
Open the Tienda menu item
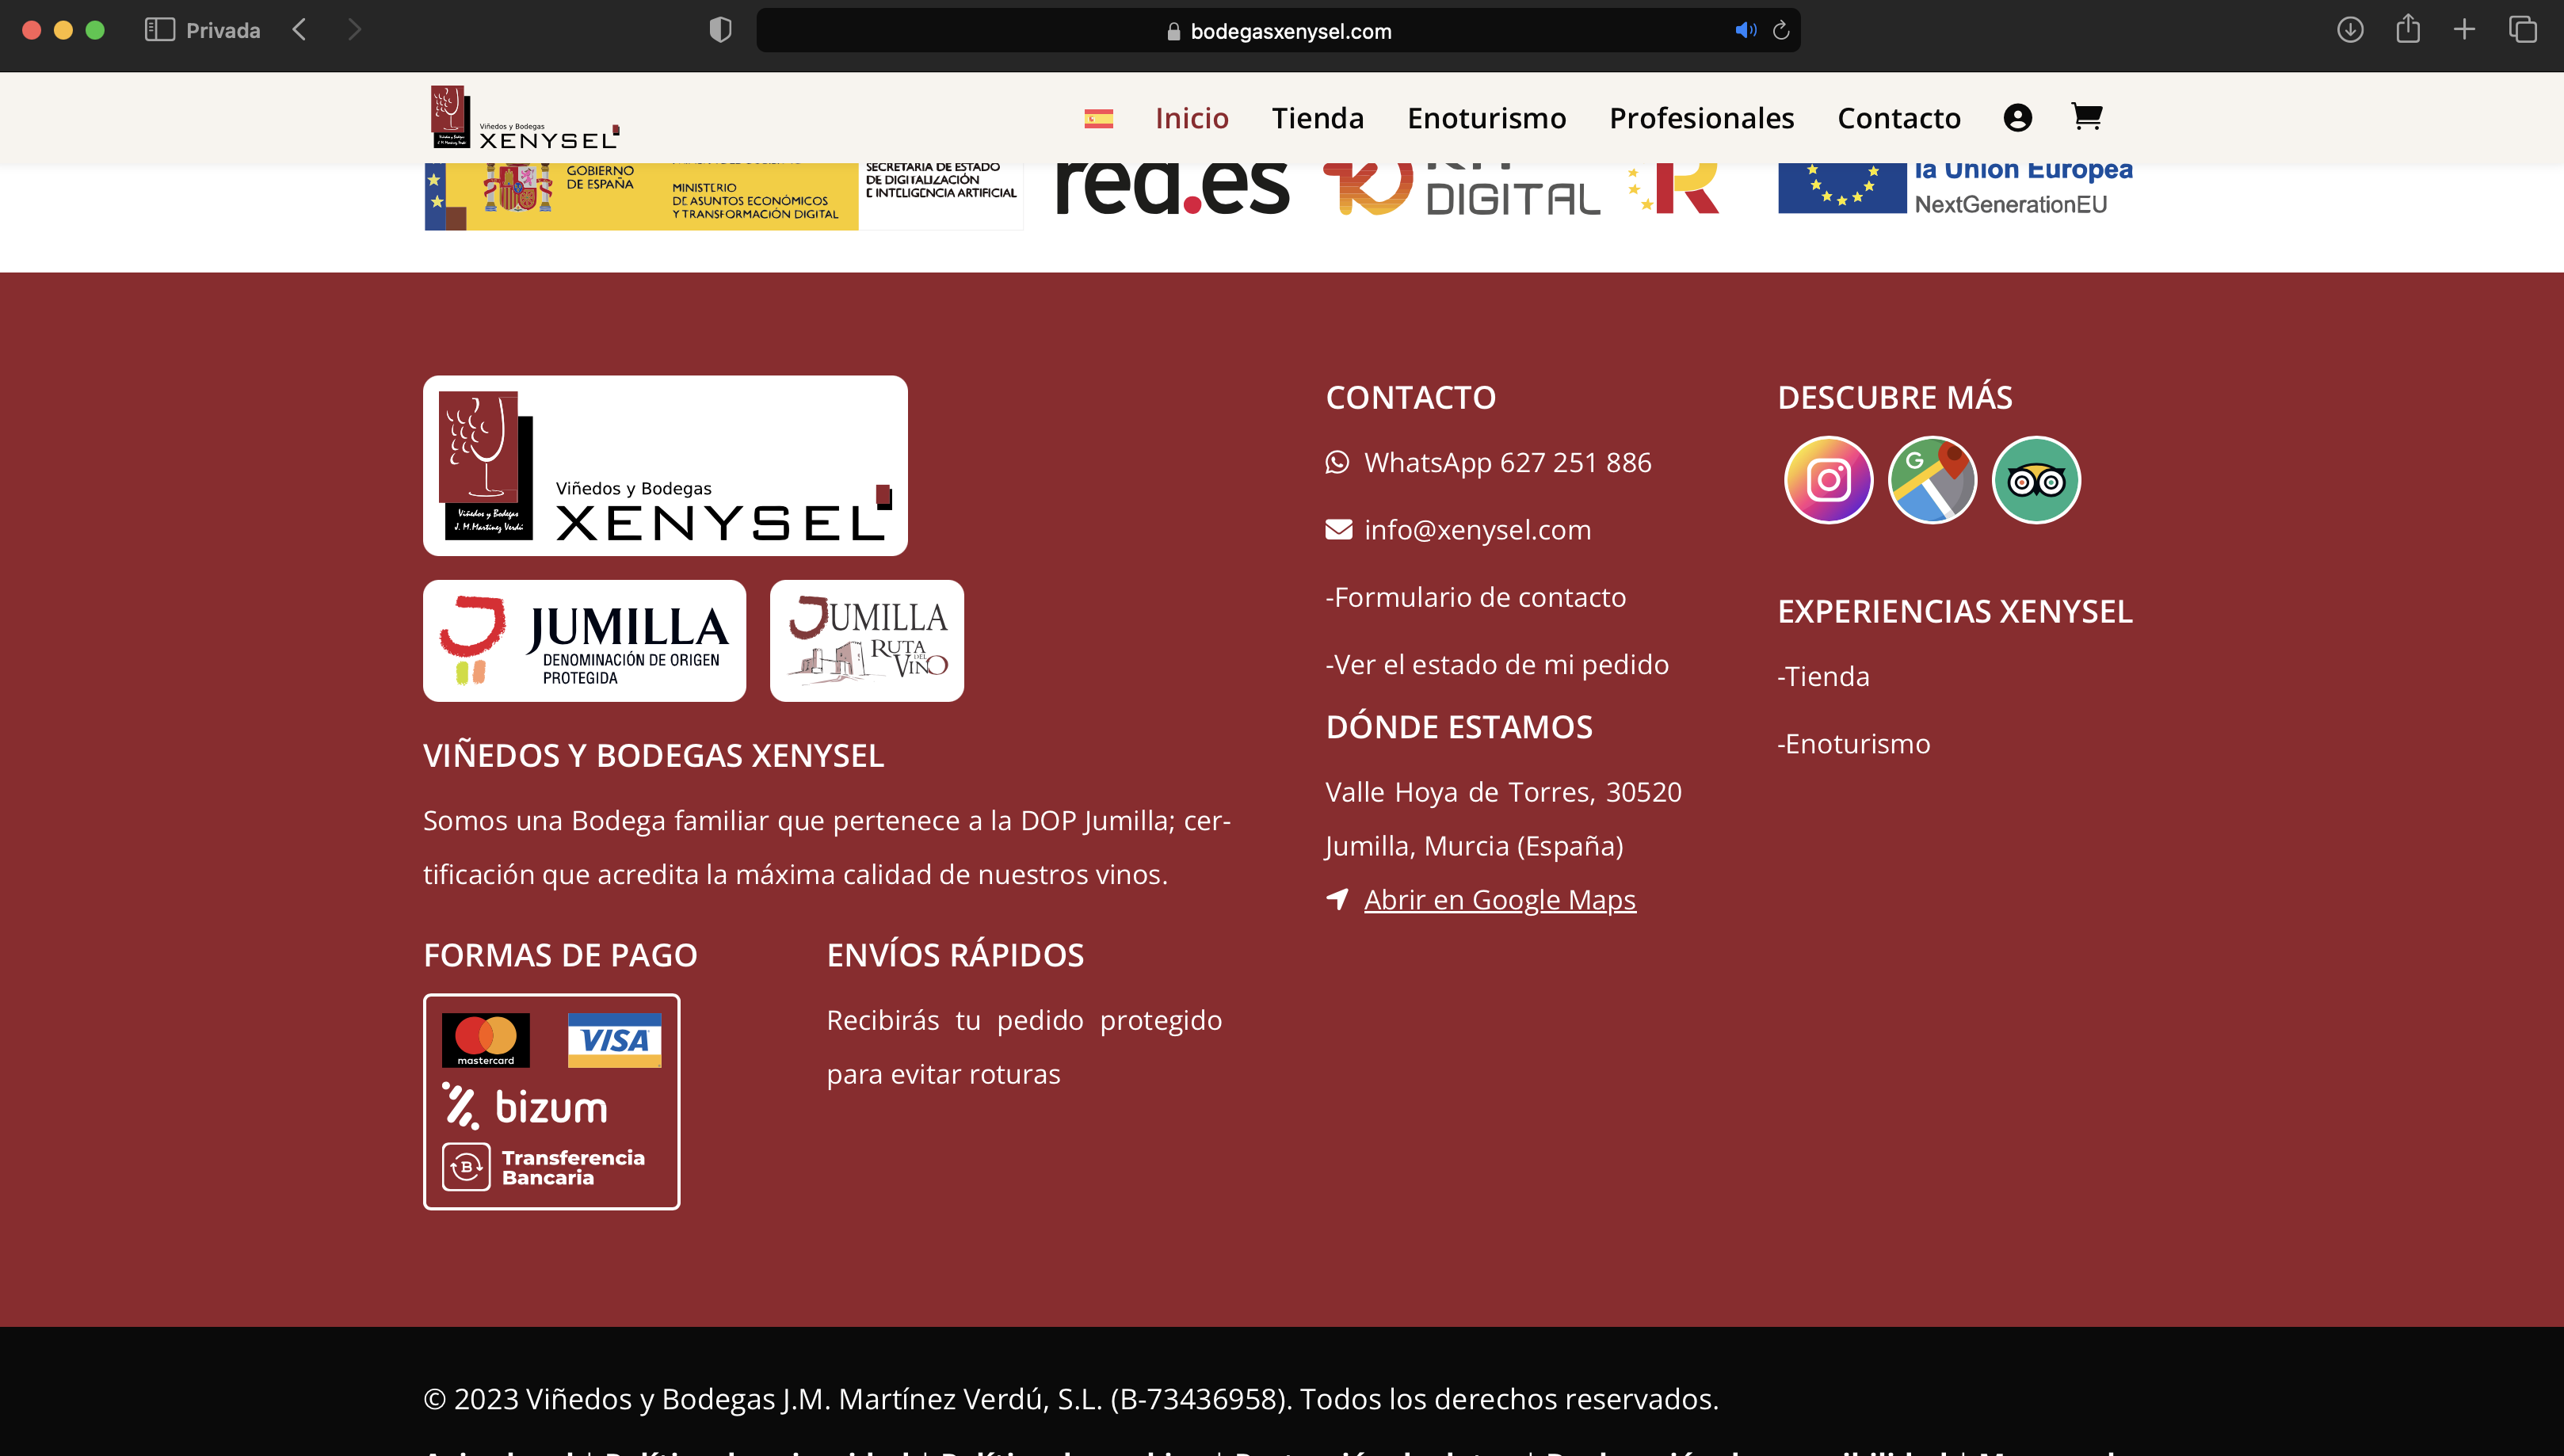click(x=1318, y=118)
